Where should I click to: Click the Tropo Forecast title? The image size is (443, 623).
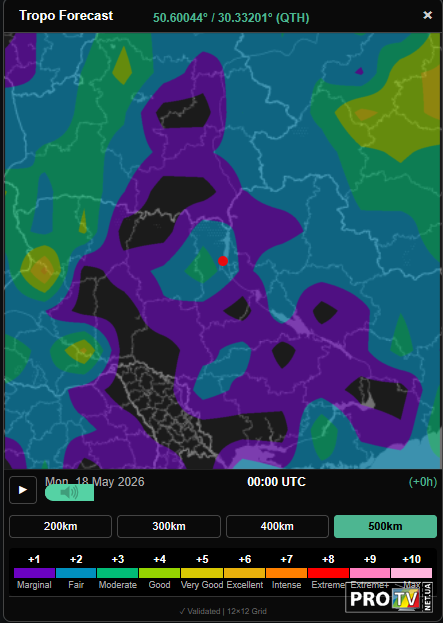tap(66, 15)
